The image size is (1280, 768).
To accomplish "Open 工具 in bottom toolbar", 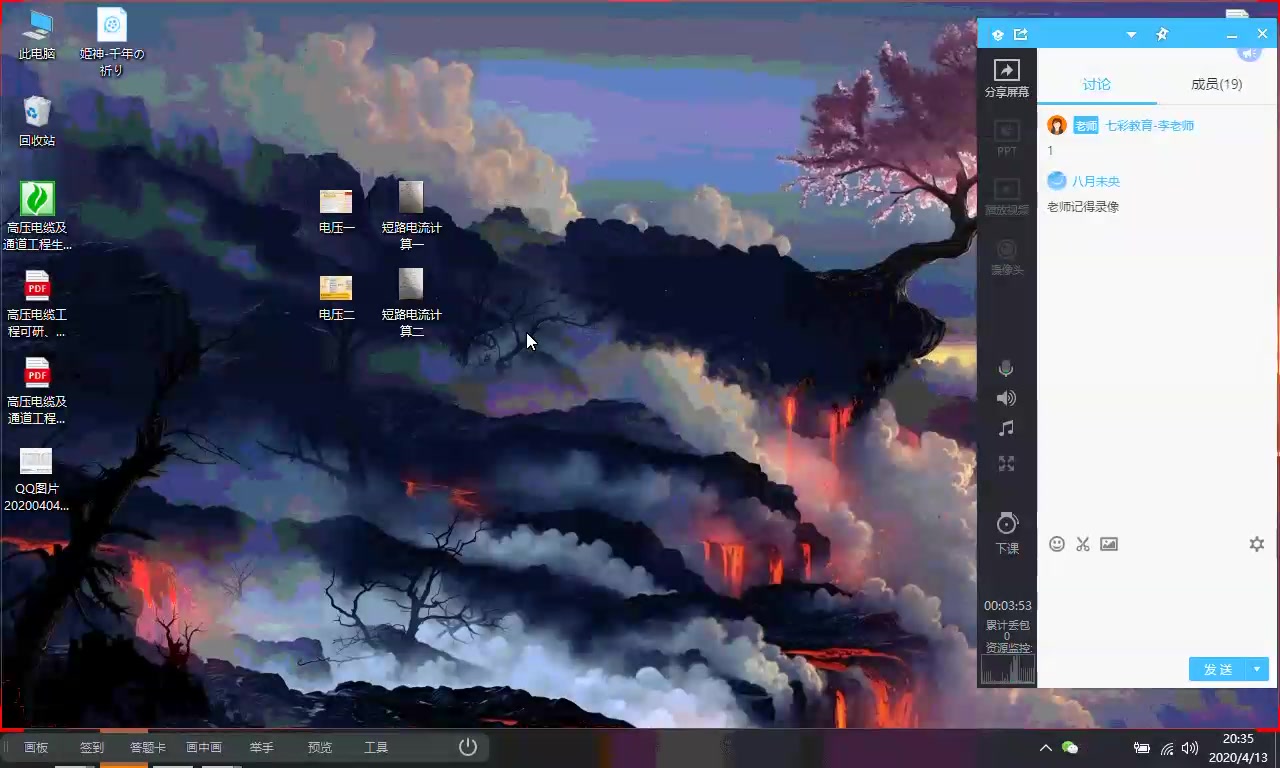I will [376, 747].
